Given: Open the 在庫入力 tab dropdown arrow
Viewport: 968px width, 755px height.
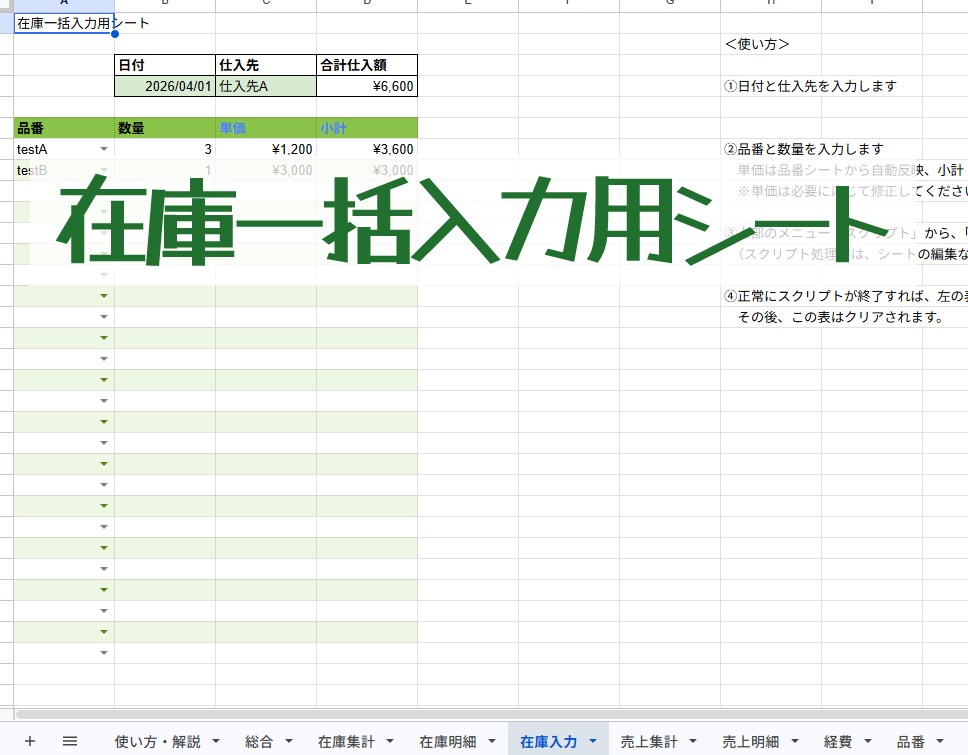Looking at the screenshot, I should click(593, 741).
